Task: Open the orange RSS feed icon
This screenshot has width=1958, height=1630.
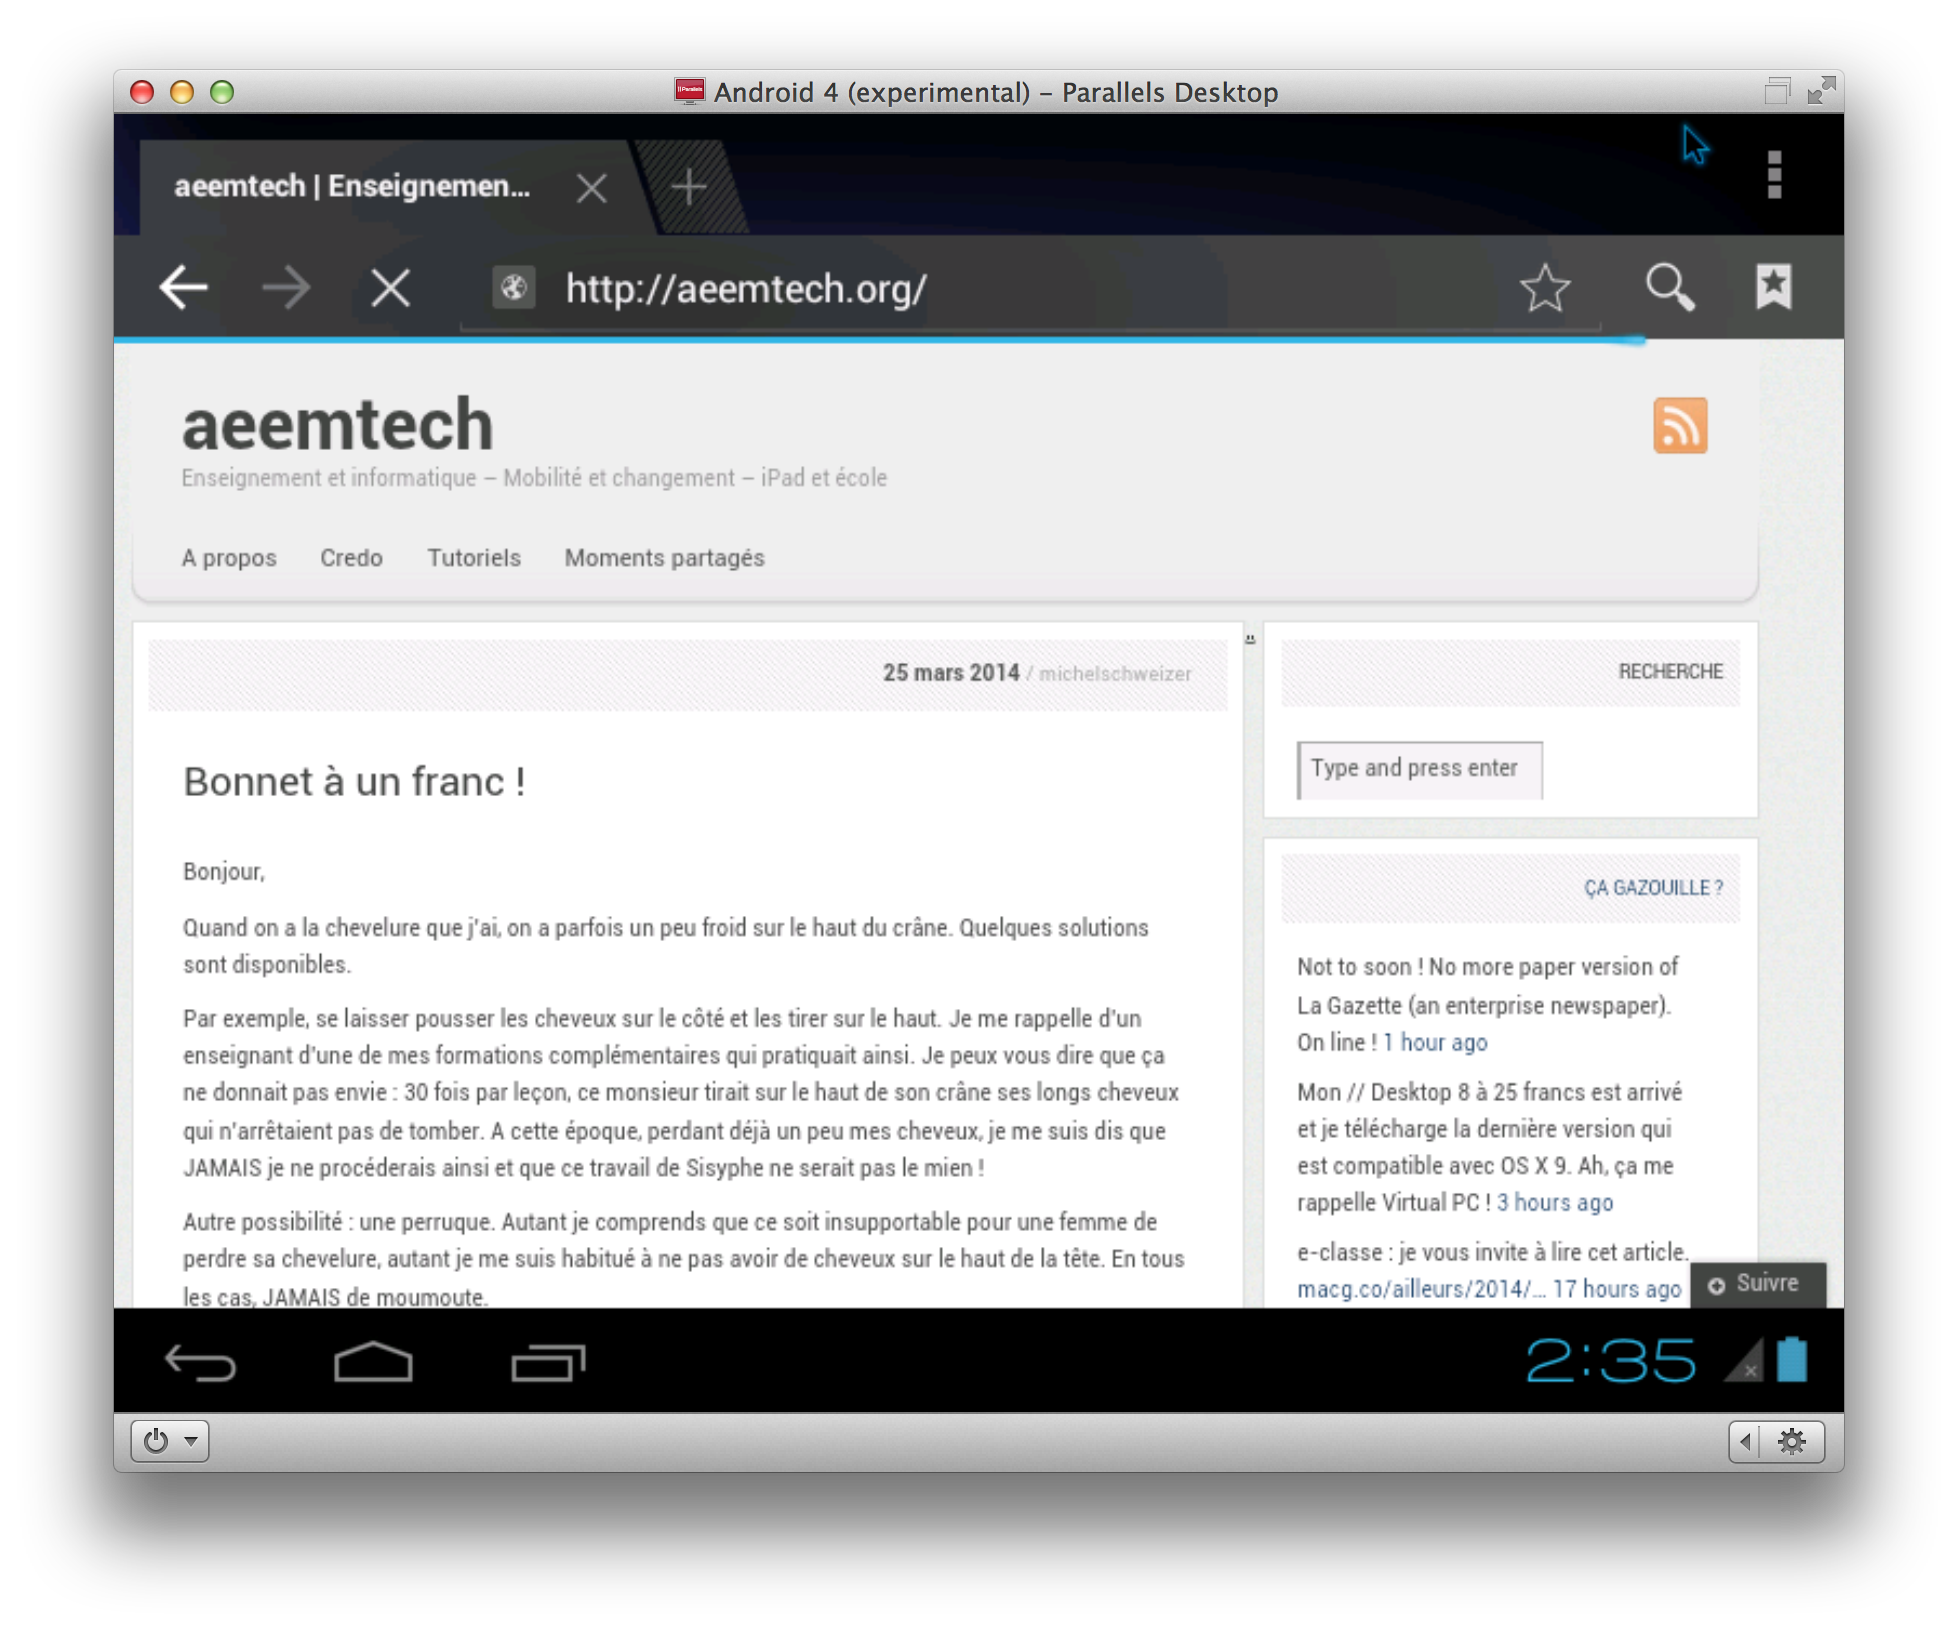Action: [x=1680, y=426]
